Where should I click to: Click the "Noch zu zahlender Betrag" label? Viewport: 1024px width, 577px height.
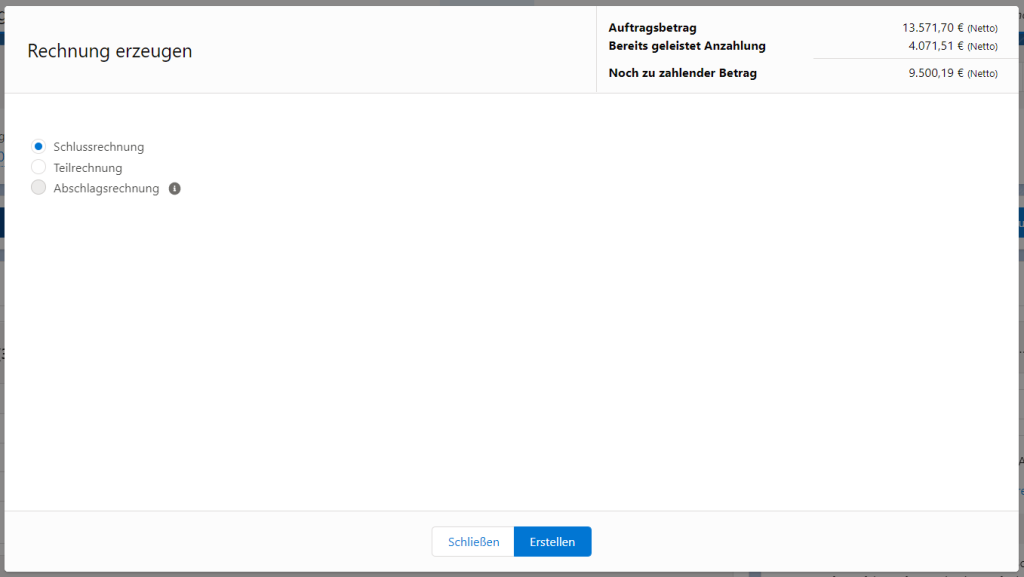(682, 73)
